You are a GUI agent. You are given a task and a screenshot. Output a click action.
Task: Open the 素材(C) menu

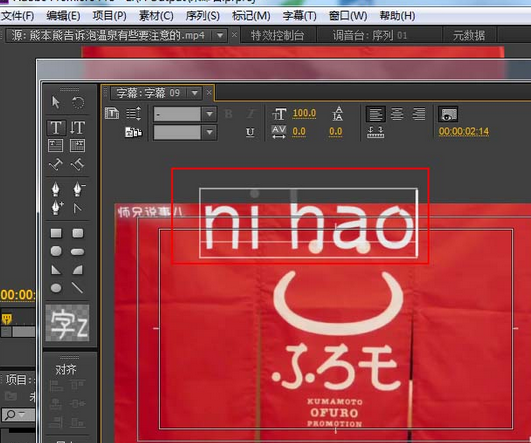pyautogui.click(x=156, y=16)
